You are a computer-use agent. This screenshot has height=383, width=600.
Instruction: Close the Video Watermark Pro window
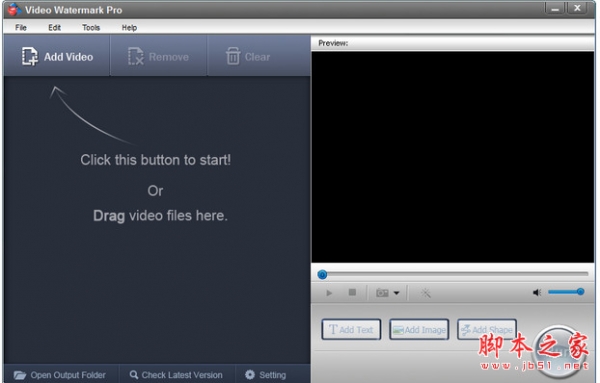[577, 8]
